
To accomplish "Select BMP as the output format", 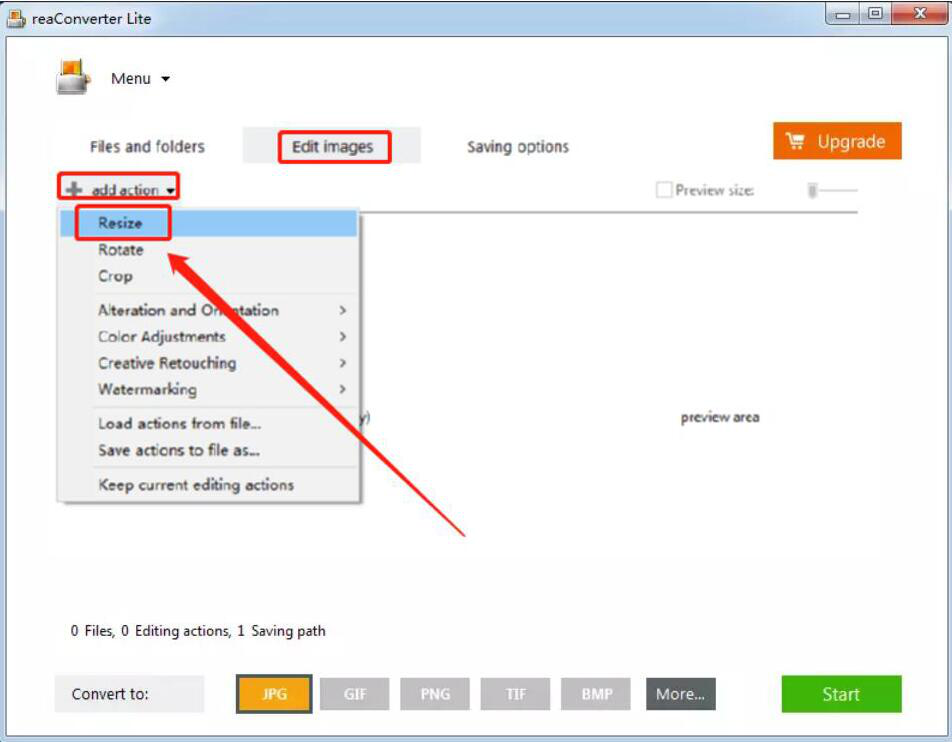I will tap(596, 694).
